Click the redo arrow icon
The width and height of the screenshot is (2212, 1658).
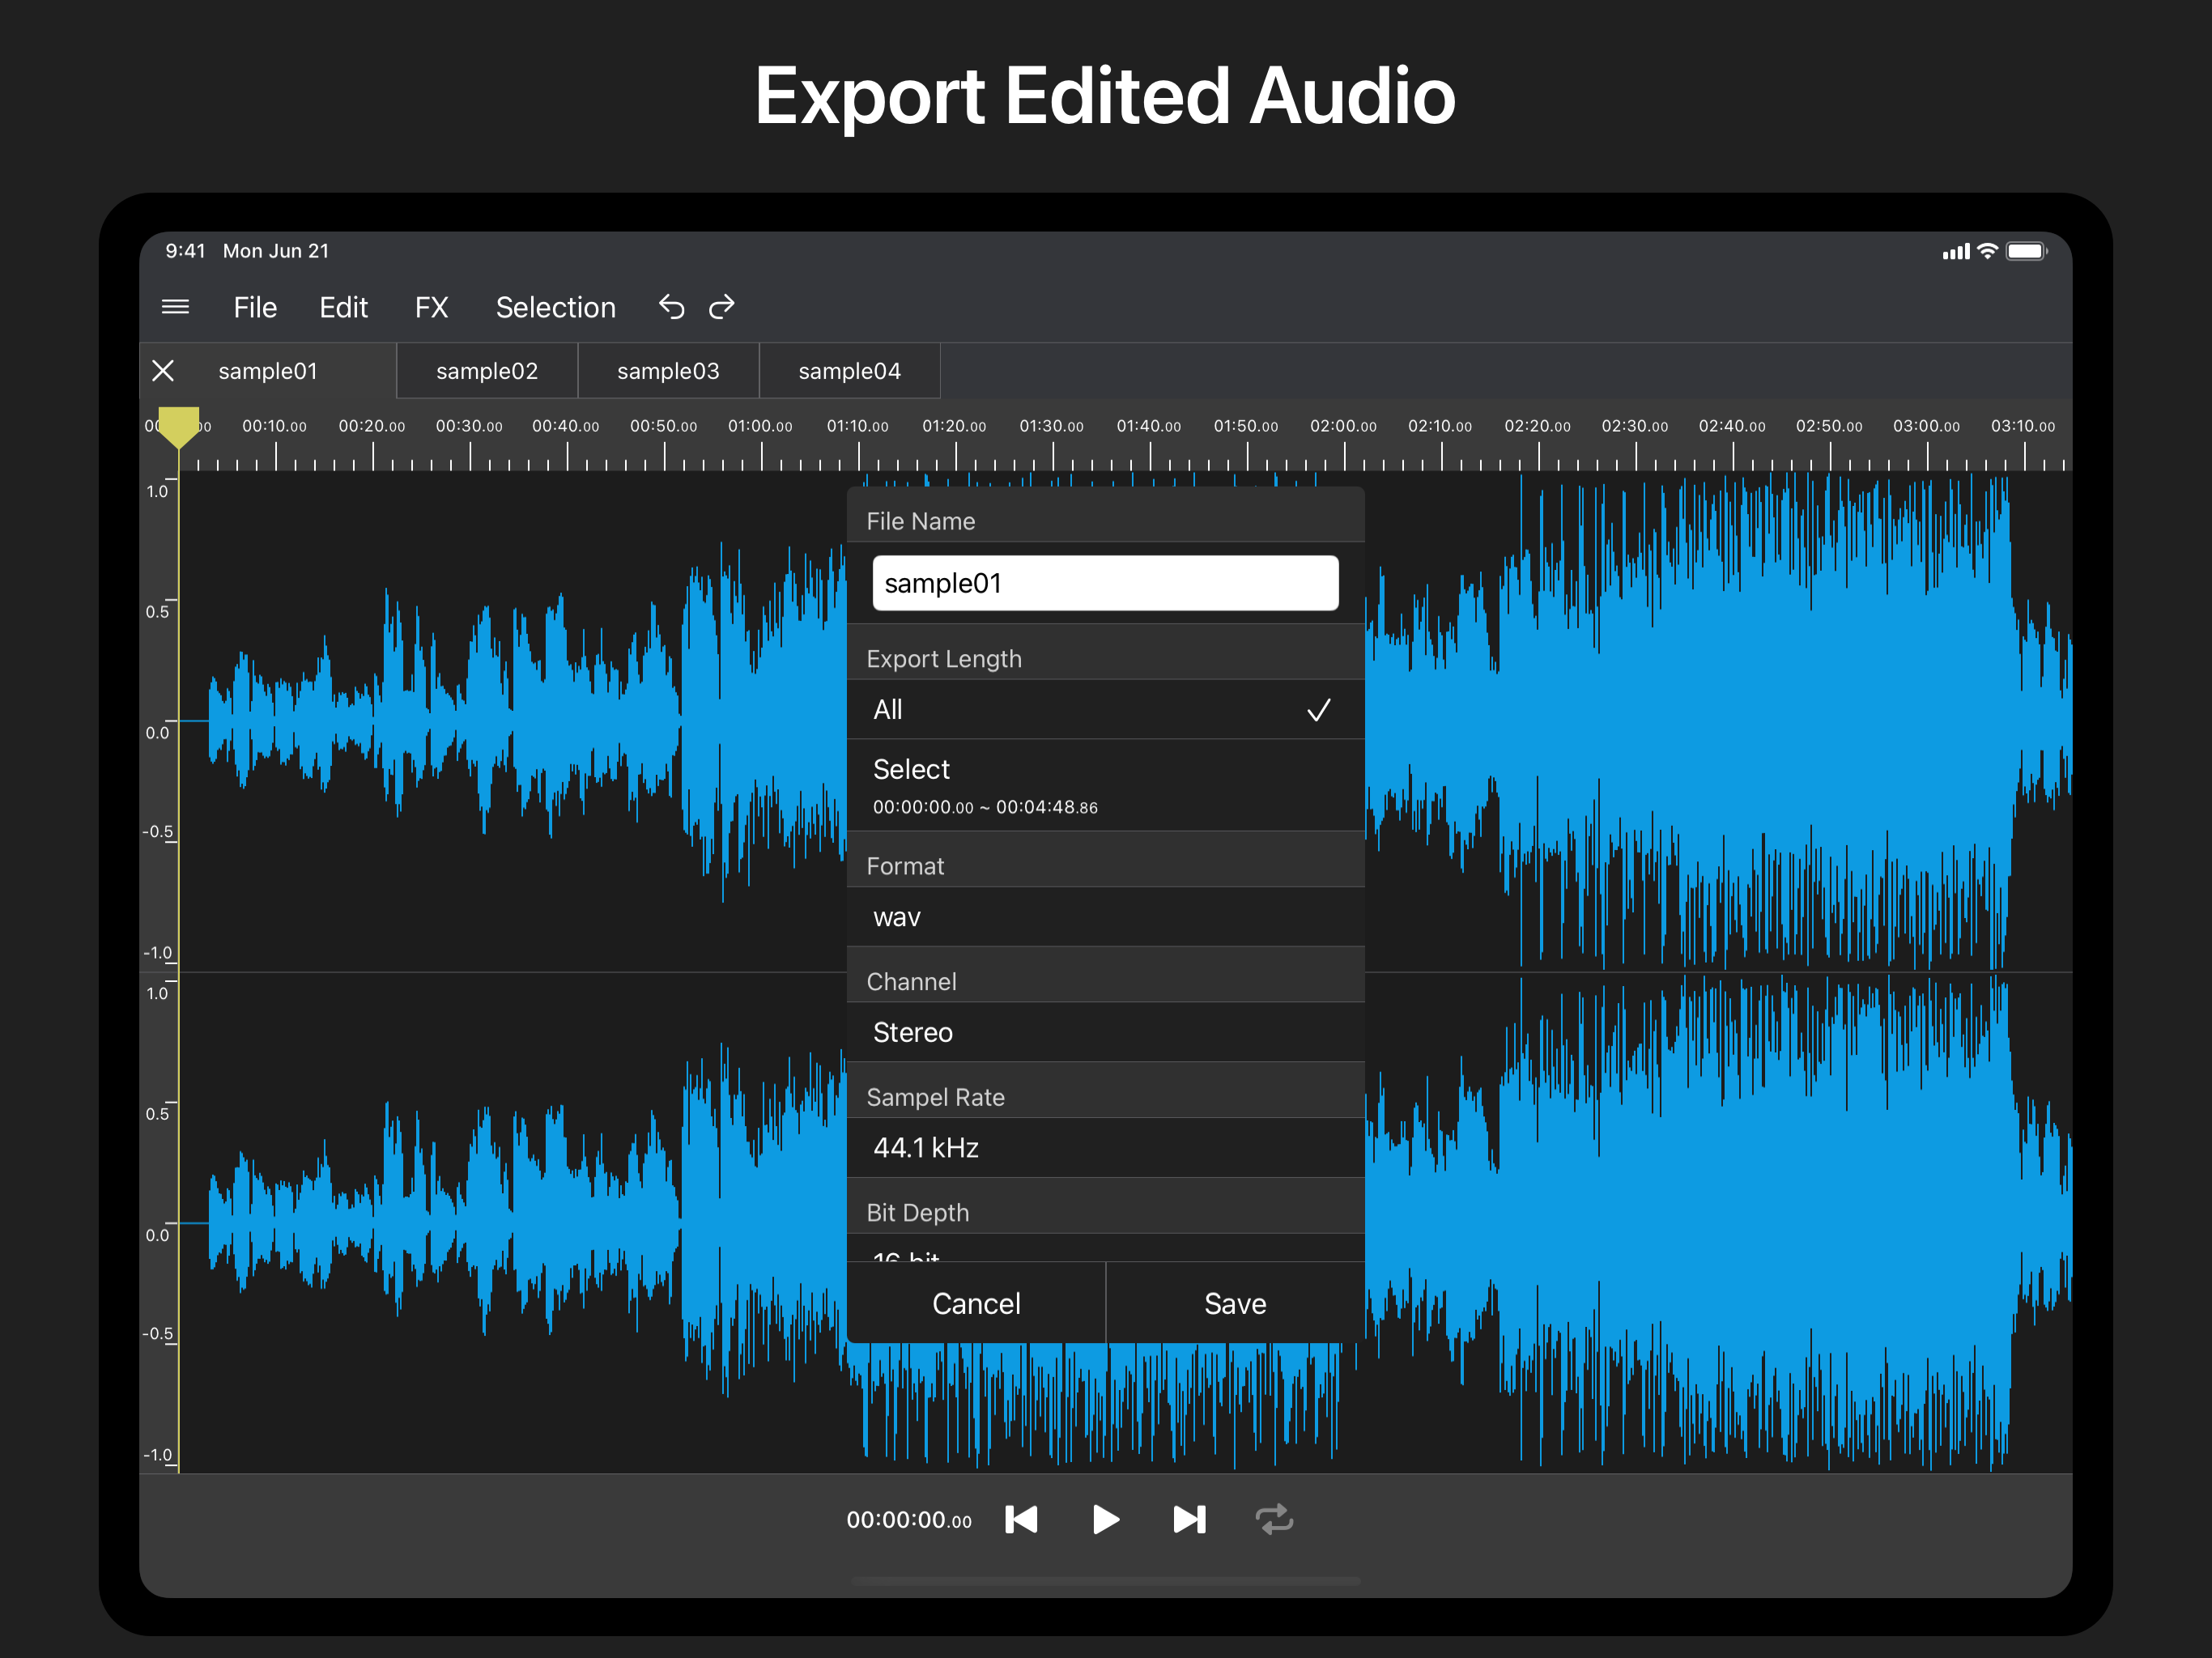tap(722, 307)
